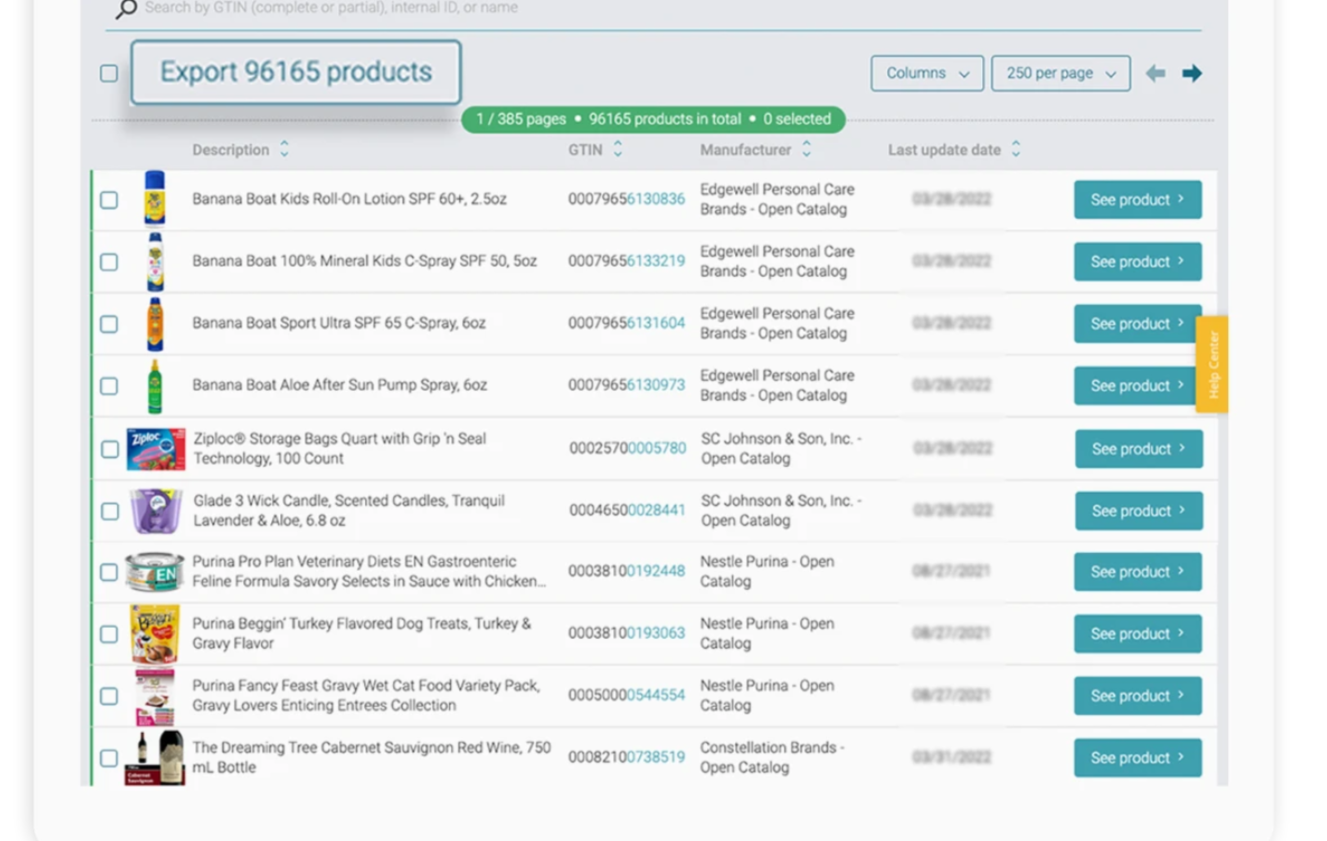Open Banana Boat Aloe After Sun thumbnail
This screenshot has height=841, width=1327.
coord(155,386)
